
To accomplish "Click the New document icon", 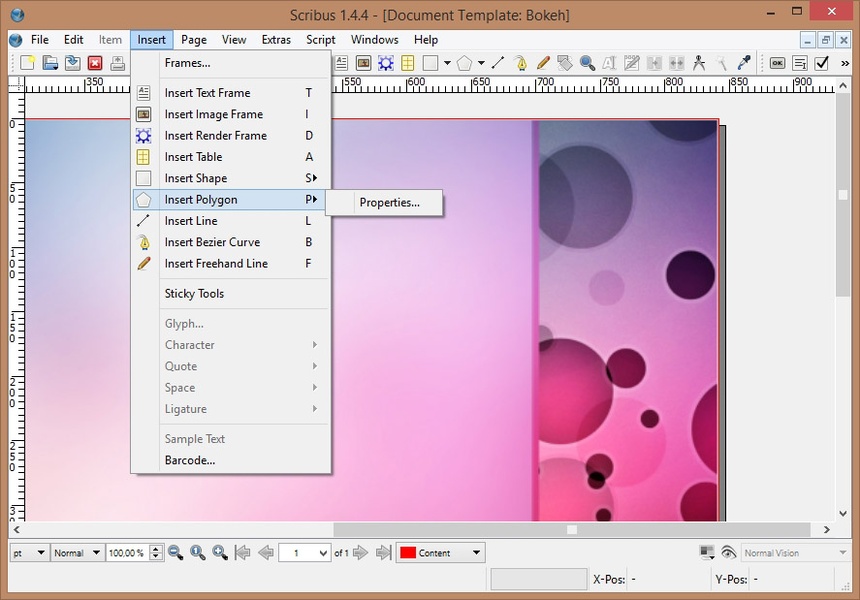I will point(28,63).
